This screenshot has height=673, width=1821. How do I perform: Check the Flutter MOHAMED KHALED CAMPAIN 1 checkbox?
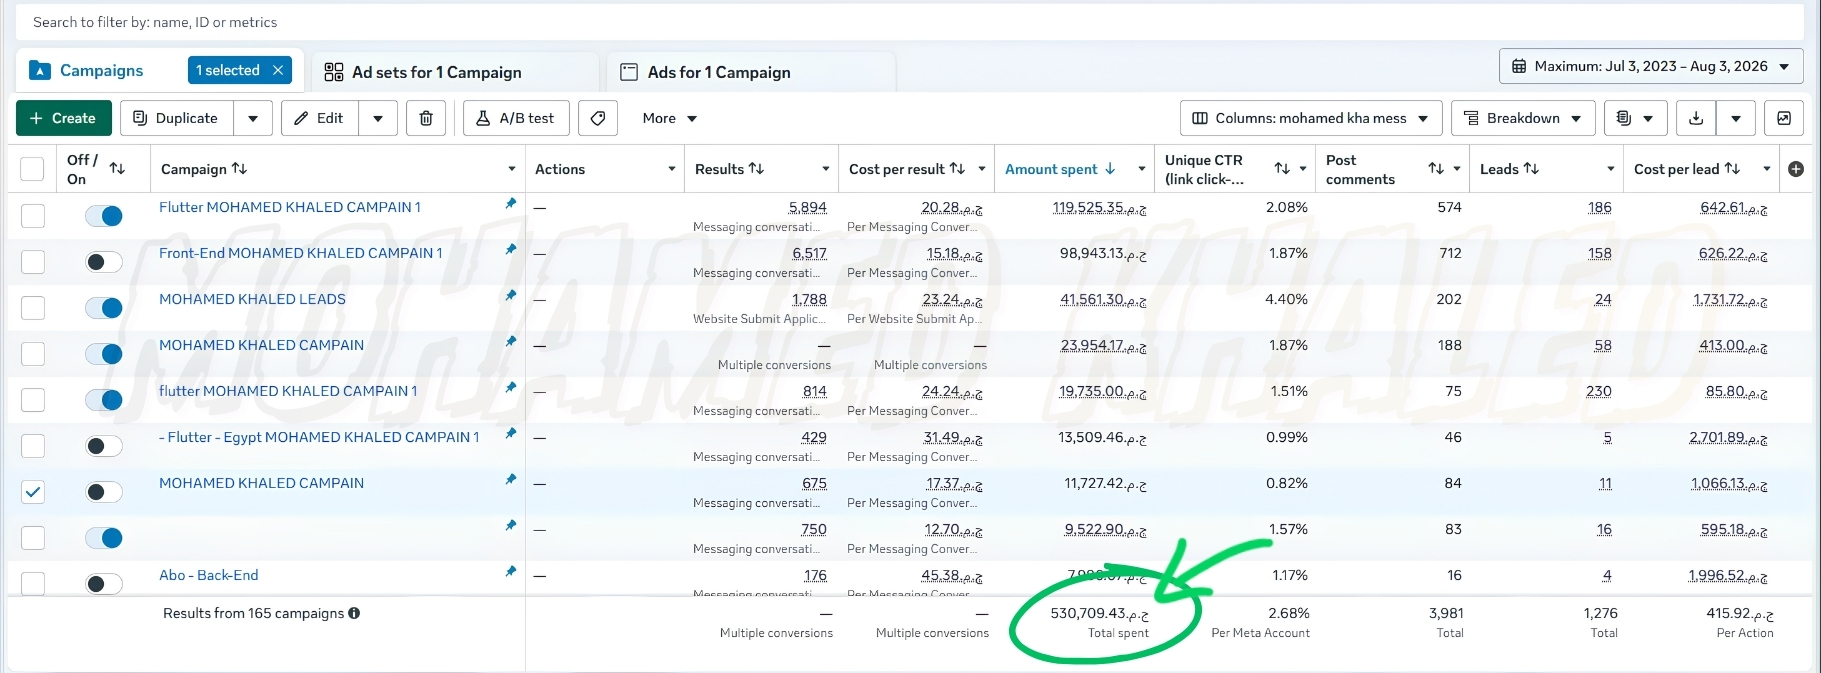click(x=33, y=215)
